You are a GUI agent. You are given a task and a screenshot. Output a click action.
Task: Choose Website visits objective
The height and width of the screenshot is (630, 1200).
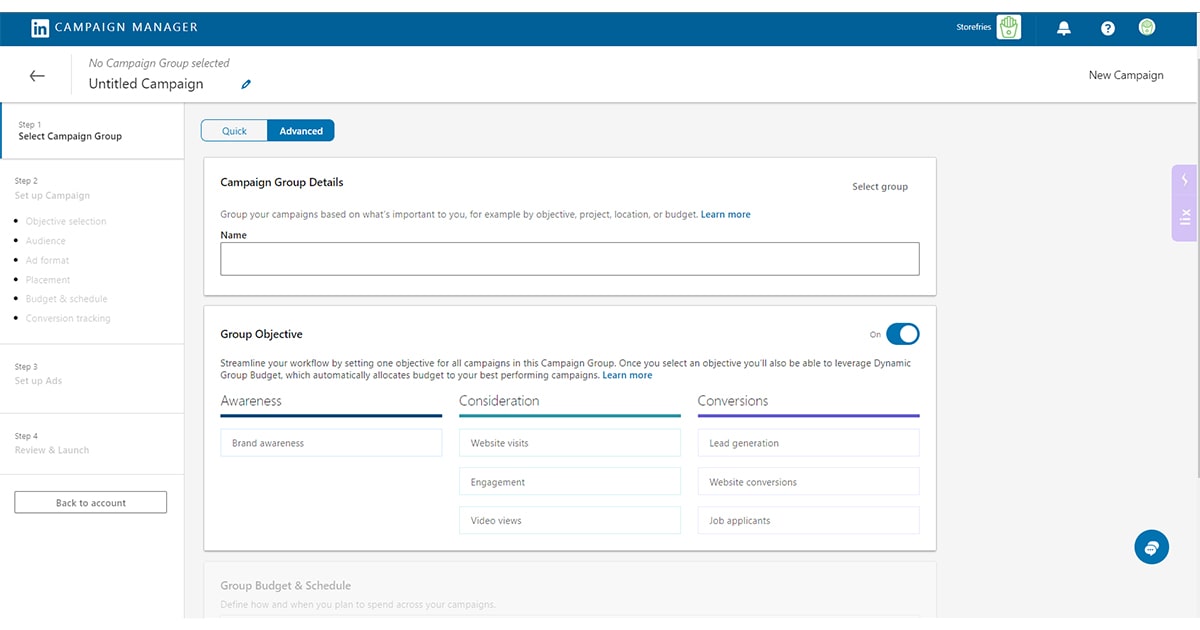569,443
